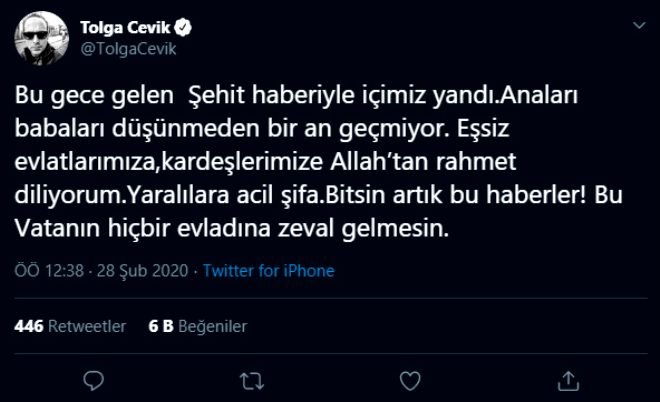Image resolution: width=660 pixels, height=402 pixels.
Task: Click the reply speech bubble icon
Action: click(x=95, y=381)
